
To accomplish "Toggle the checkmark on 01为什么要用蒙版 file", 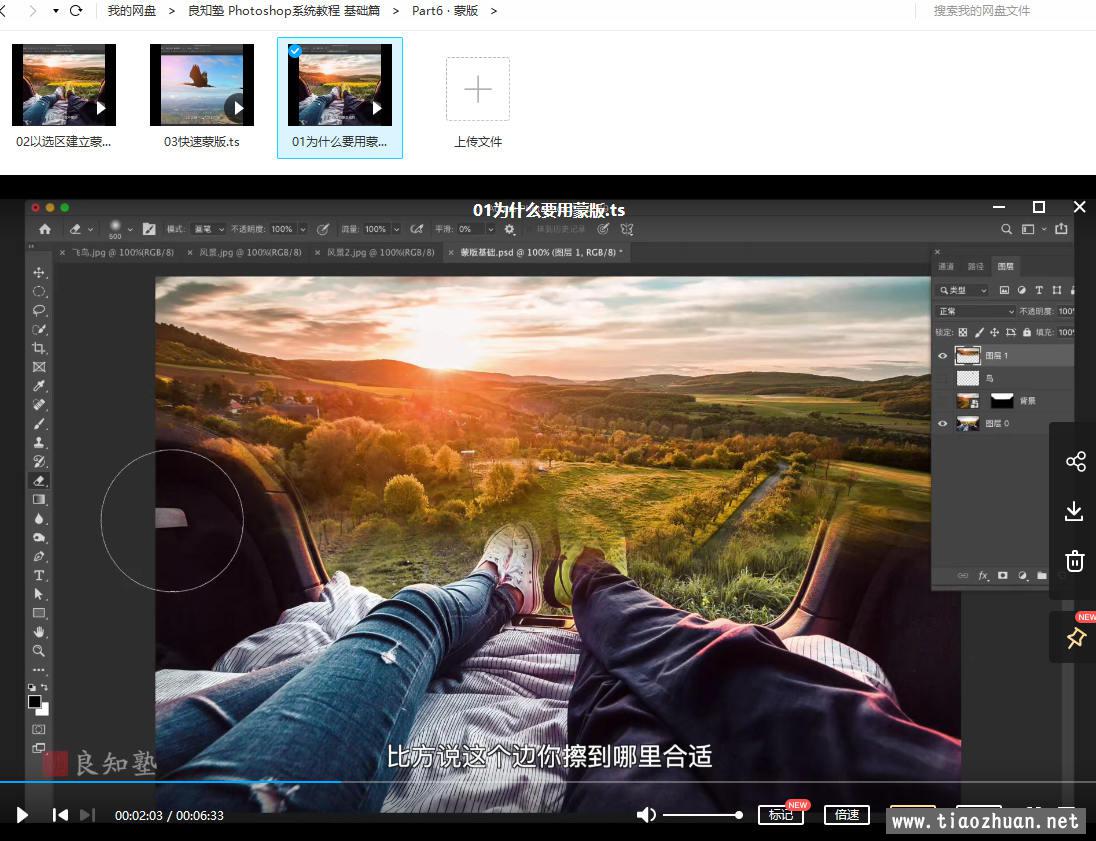I will point(295,50).
